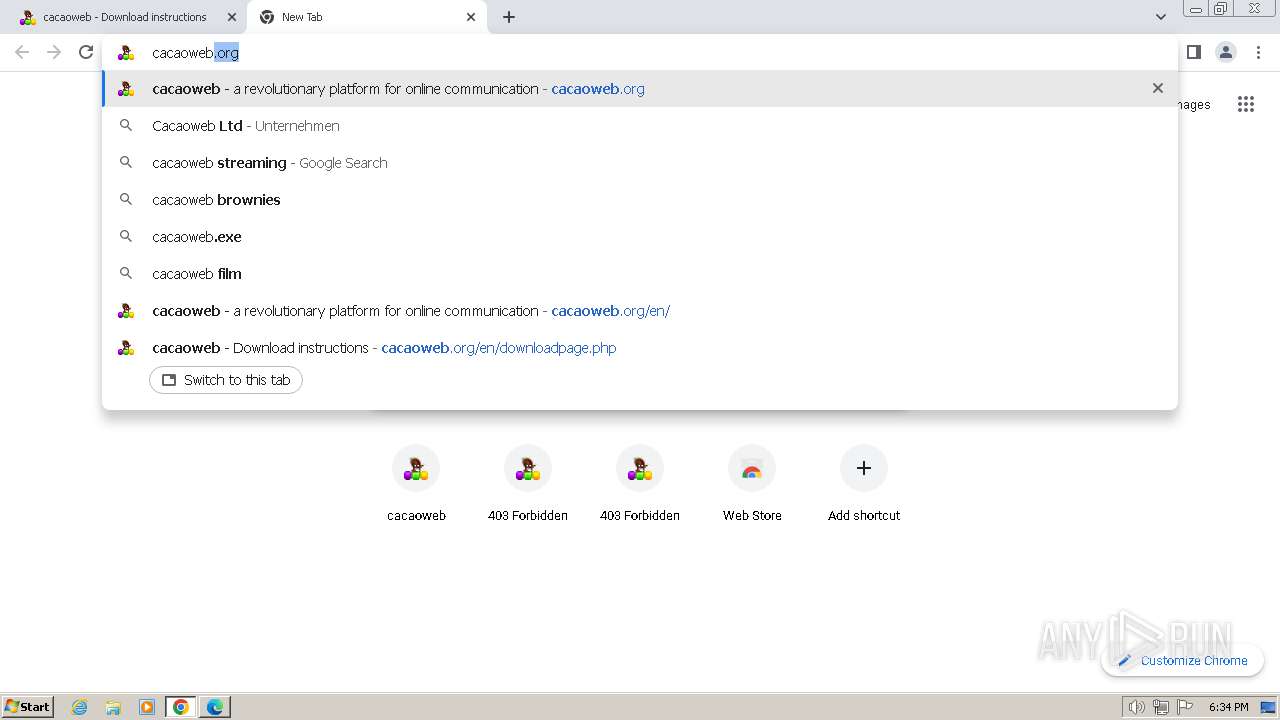Open the cacaoweb shortcut tile
The image size is (1280, 720).
416,486
